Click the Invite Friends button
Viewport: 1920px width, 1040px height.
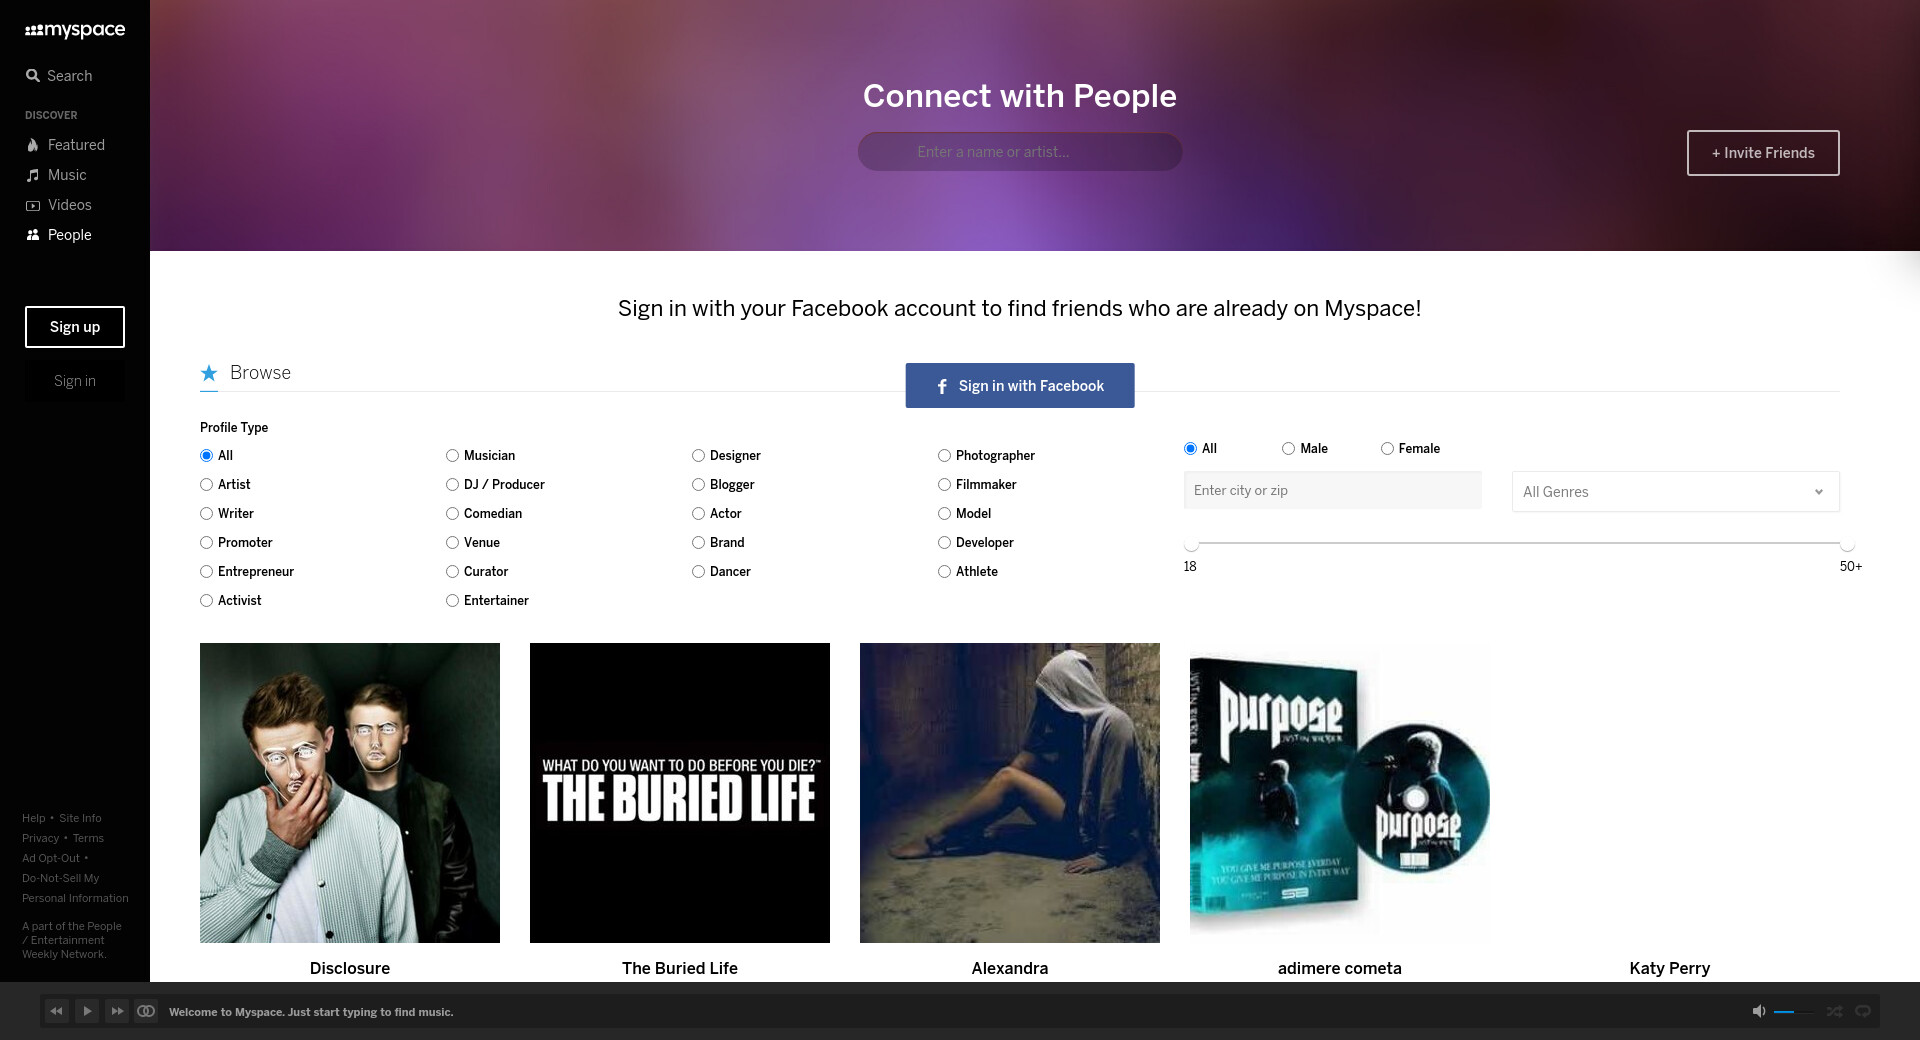(x=1762, y=153)
